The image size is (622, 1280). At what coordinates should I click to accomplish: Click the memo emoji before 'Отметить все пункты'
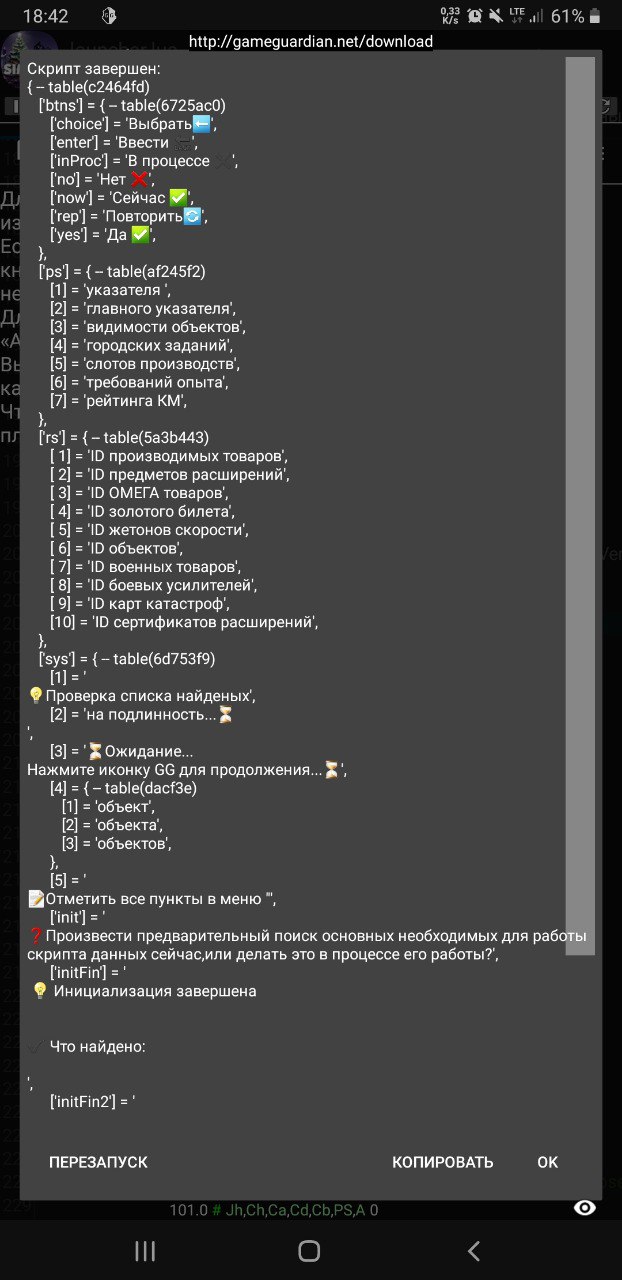pos(37,899)
